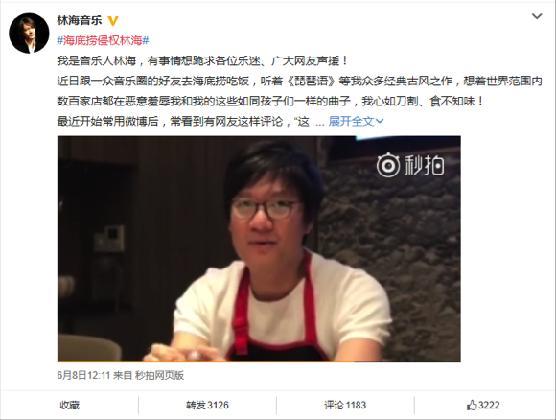Click the yellow V verification badge
Screen dimensions: 556x420
[x=113, y=21]
